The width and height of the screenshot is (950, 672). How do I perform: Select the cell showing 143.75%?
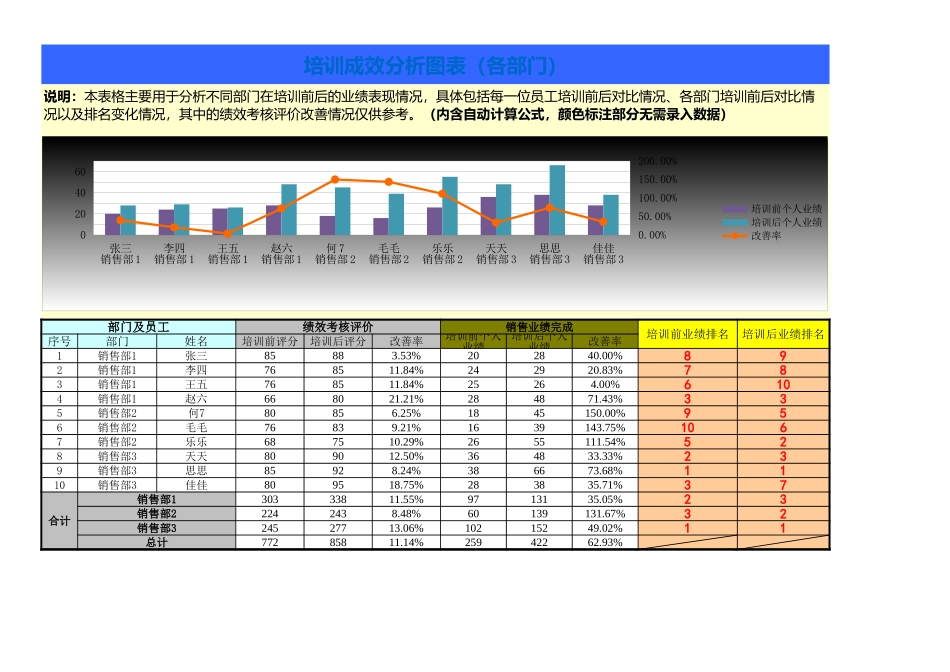[605, 428]
